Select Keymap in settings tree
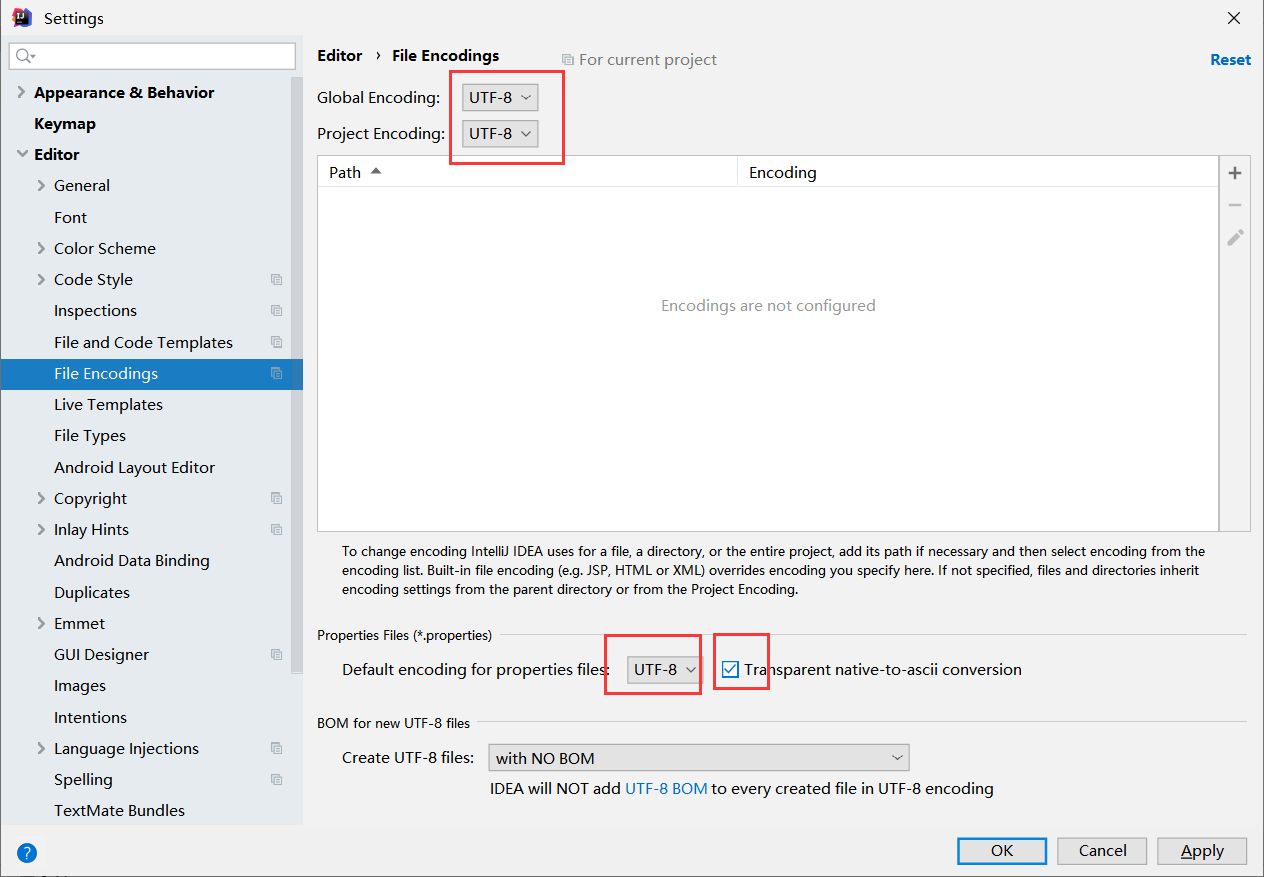1264x877 pixels. 65,124
